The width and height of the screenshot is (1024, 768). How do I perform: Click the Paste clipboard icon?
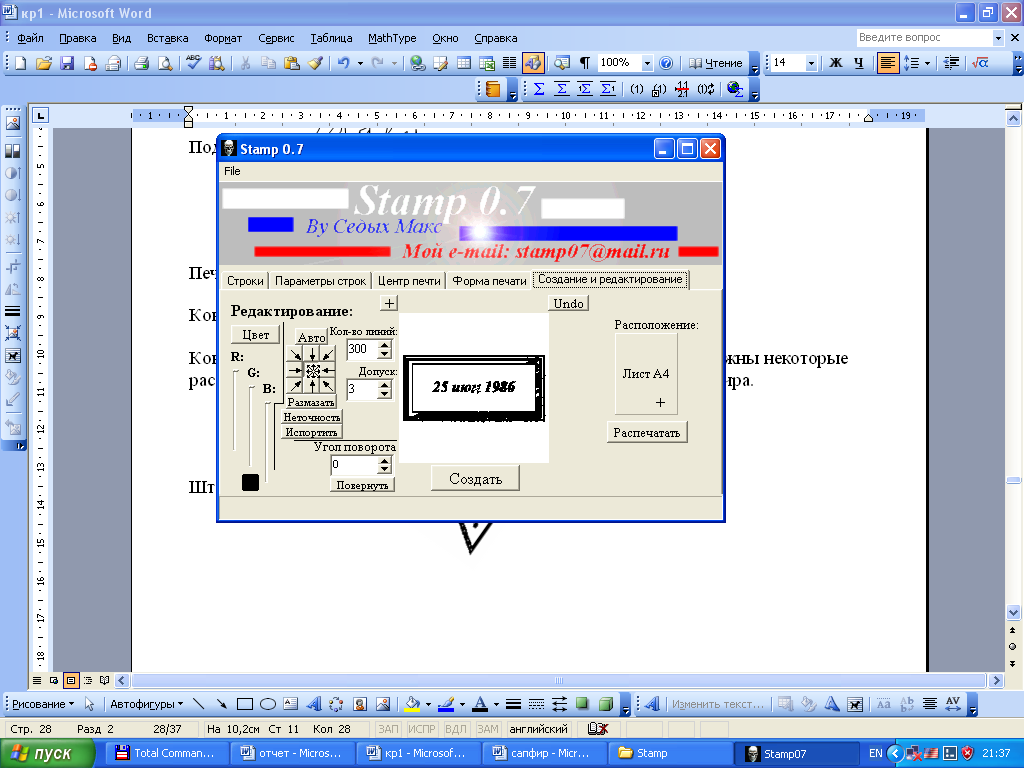pos(292,63)
